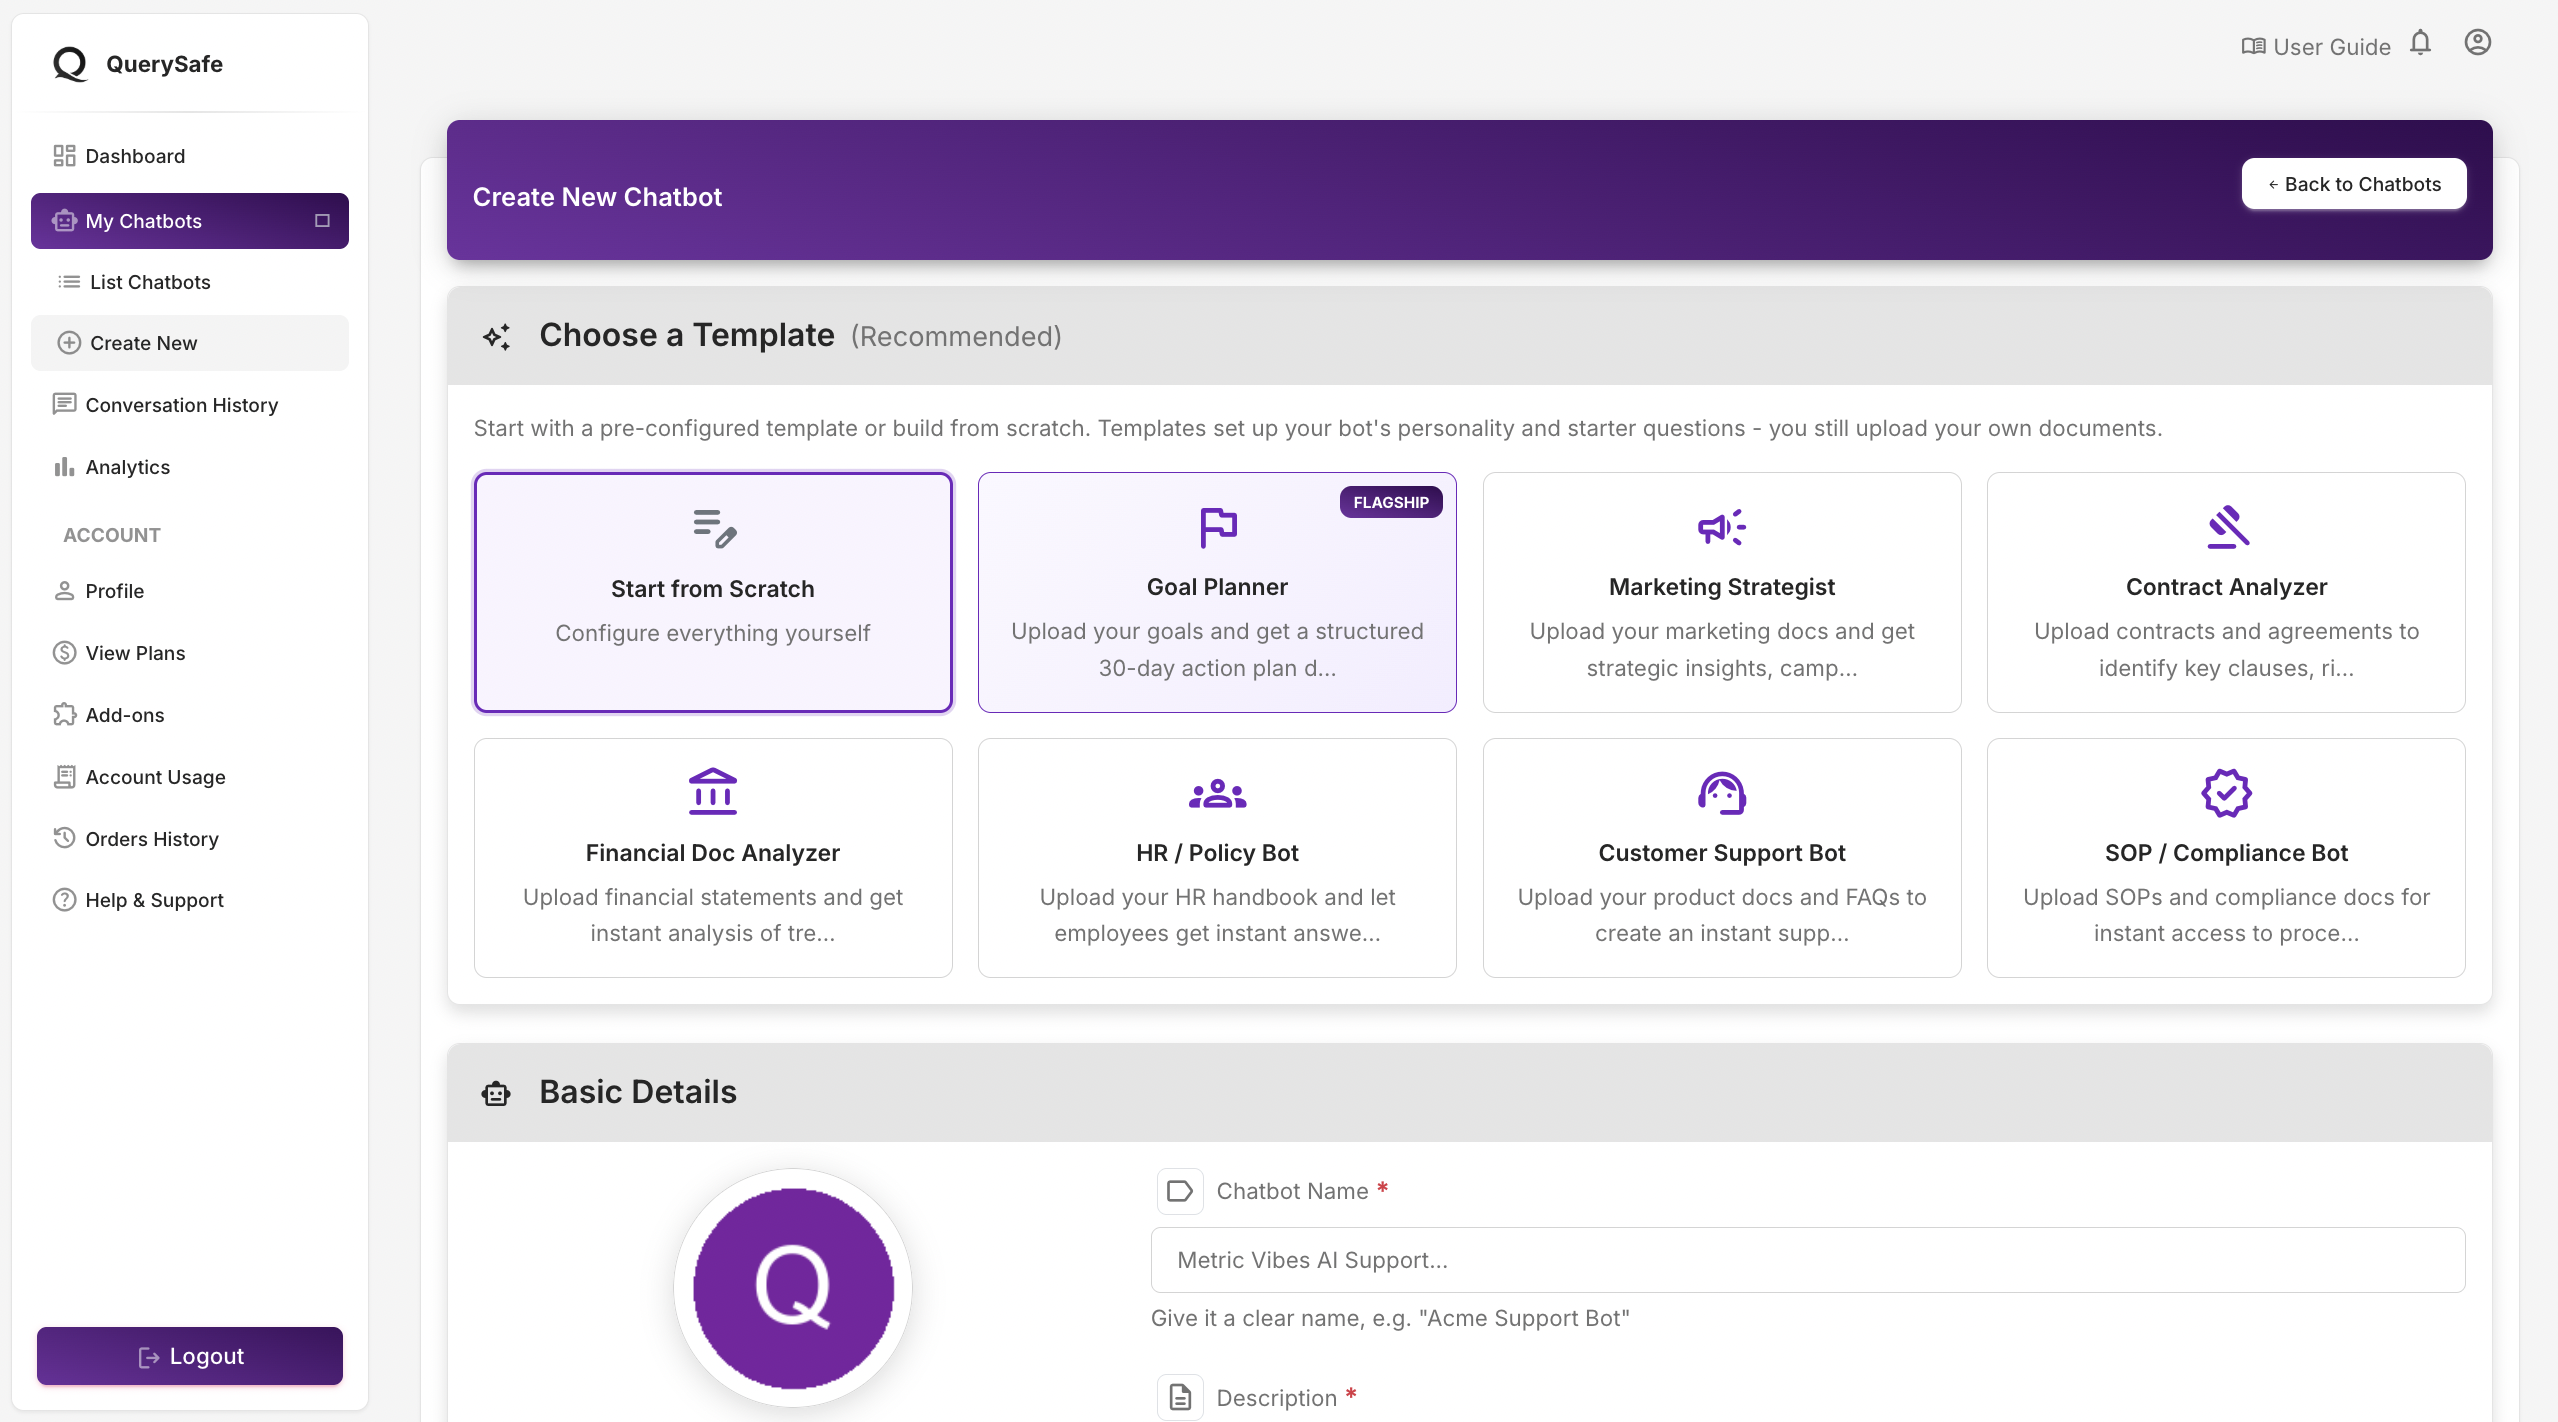Click the Dashboard grid icon
This screenshot has height=1422, width=2558.
pos(64,156)
